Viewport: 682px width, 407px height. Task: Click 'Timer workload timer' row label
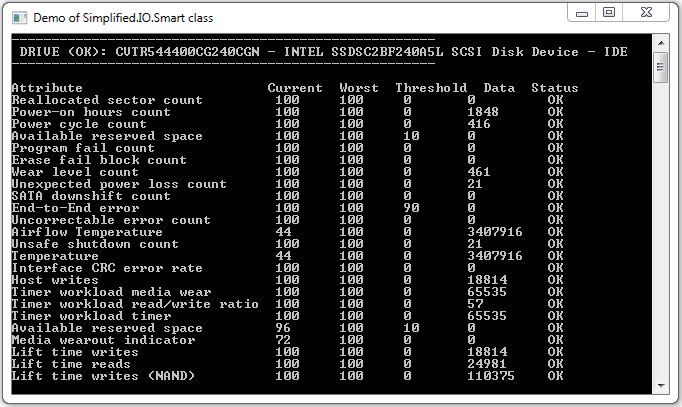pyautogui.click(x=91, y=317)
